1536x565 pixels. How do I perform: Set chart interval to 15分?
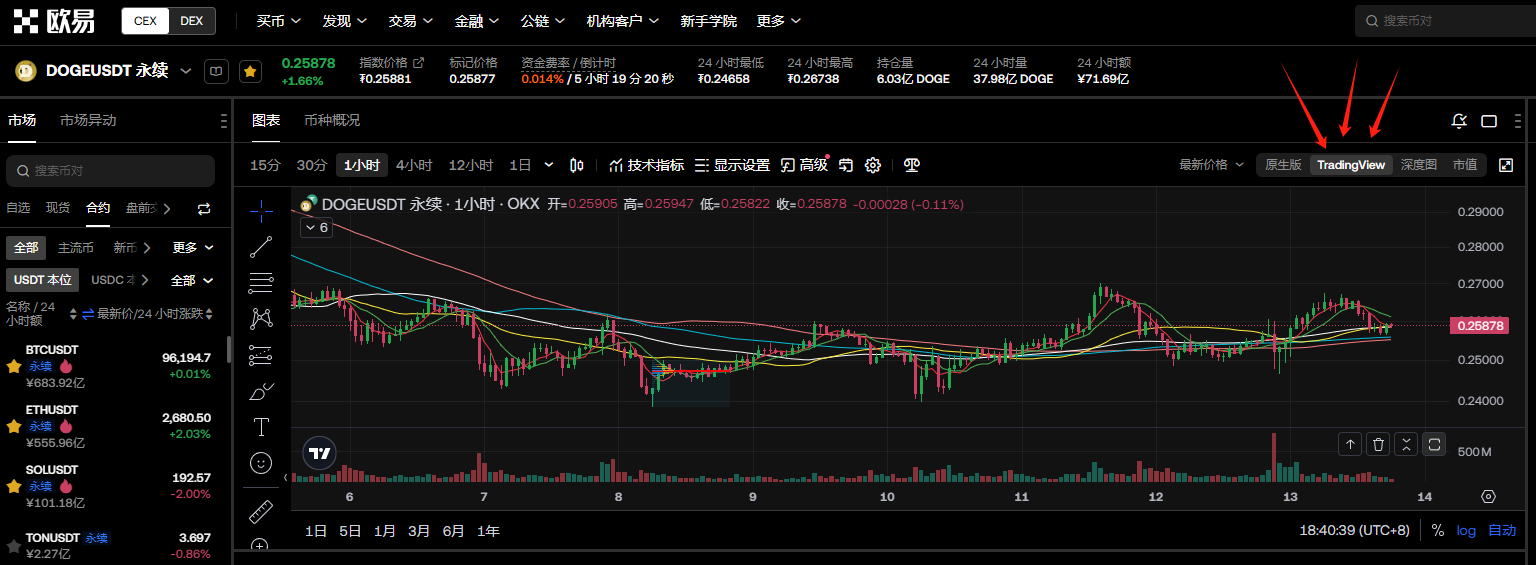click(265, 165)
